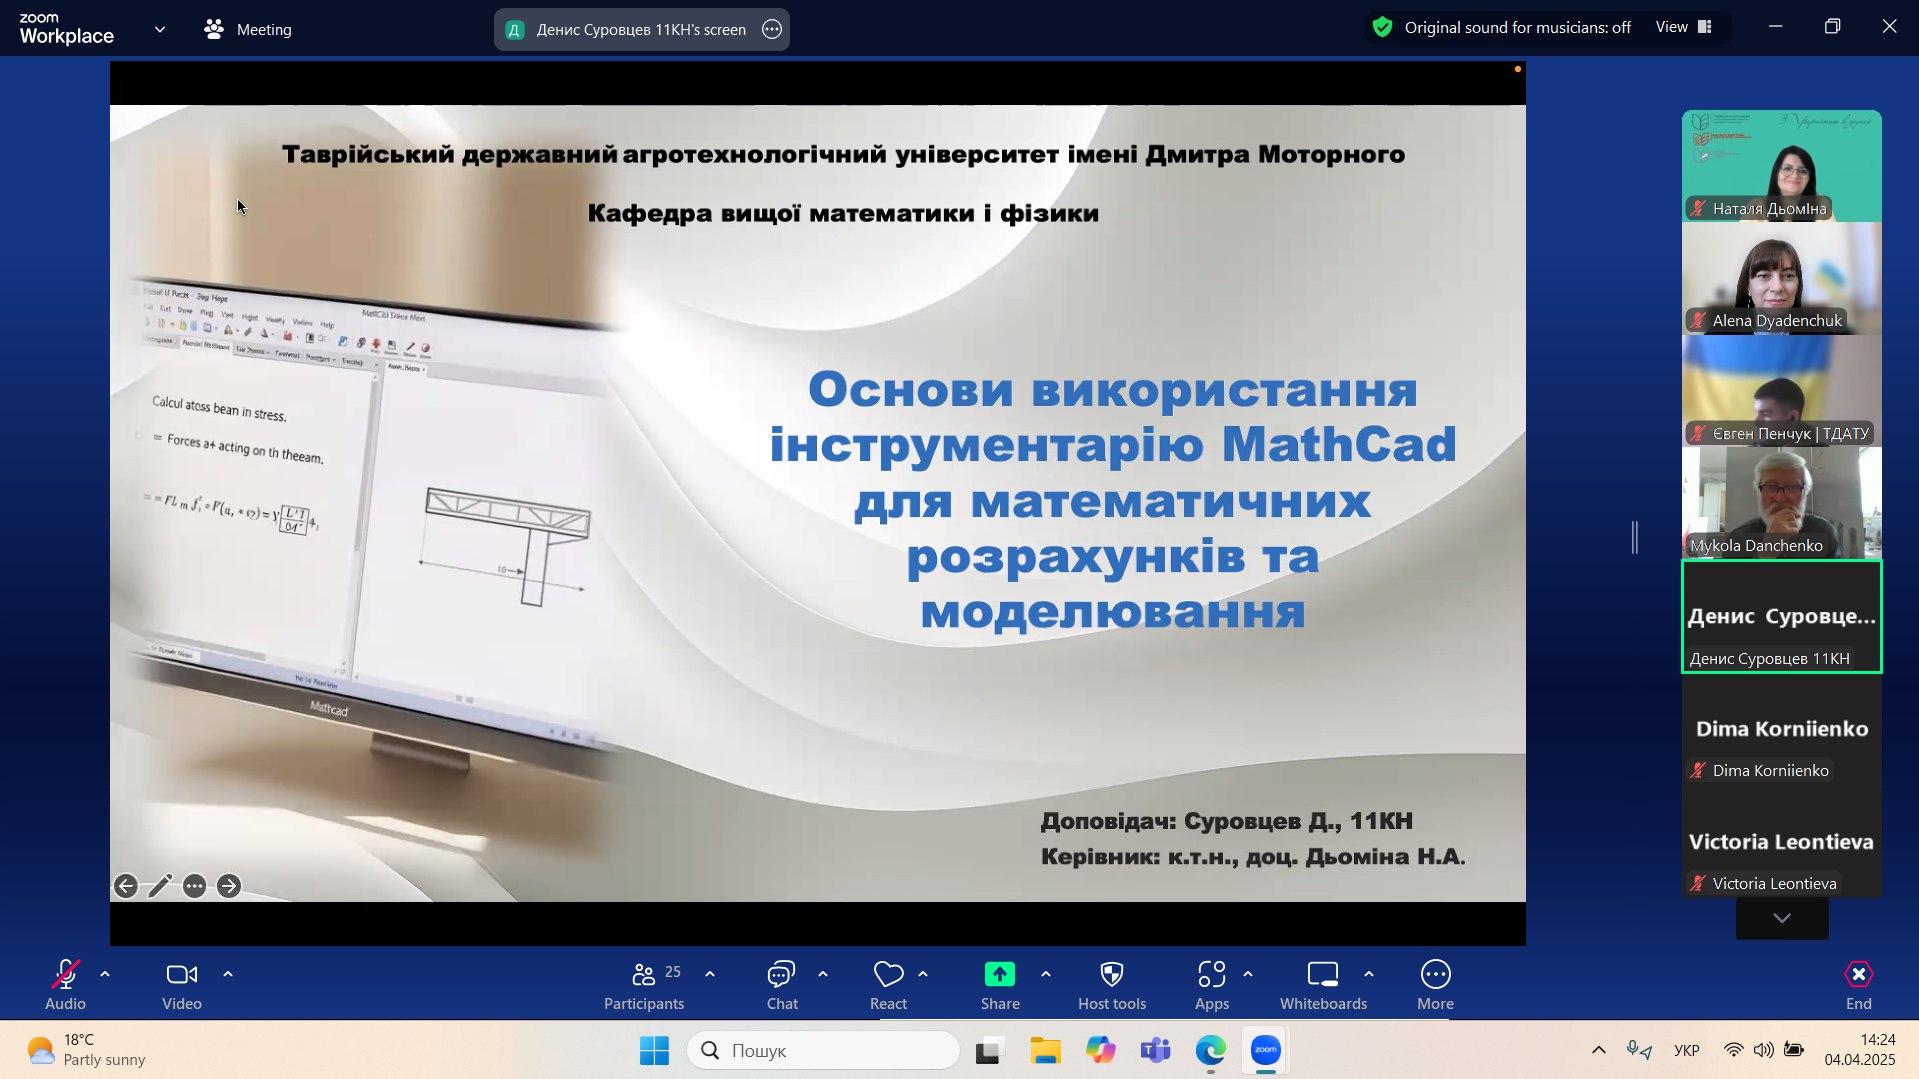
Task: Open File Explorer from taskbar
Action: pos(1045,1050)
